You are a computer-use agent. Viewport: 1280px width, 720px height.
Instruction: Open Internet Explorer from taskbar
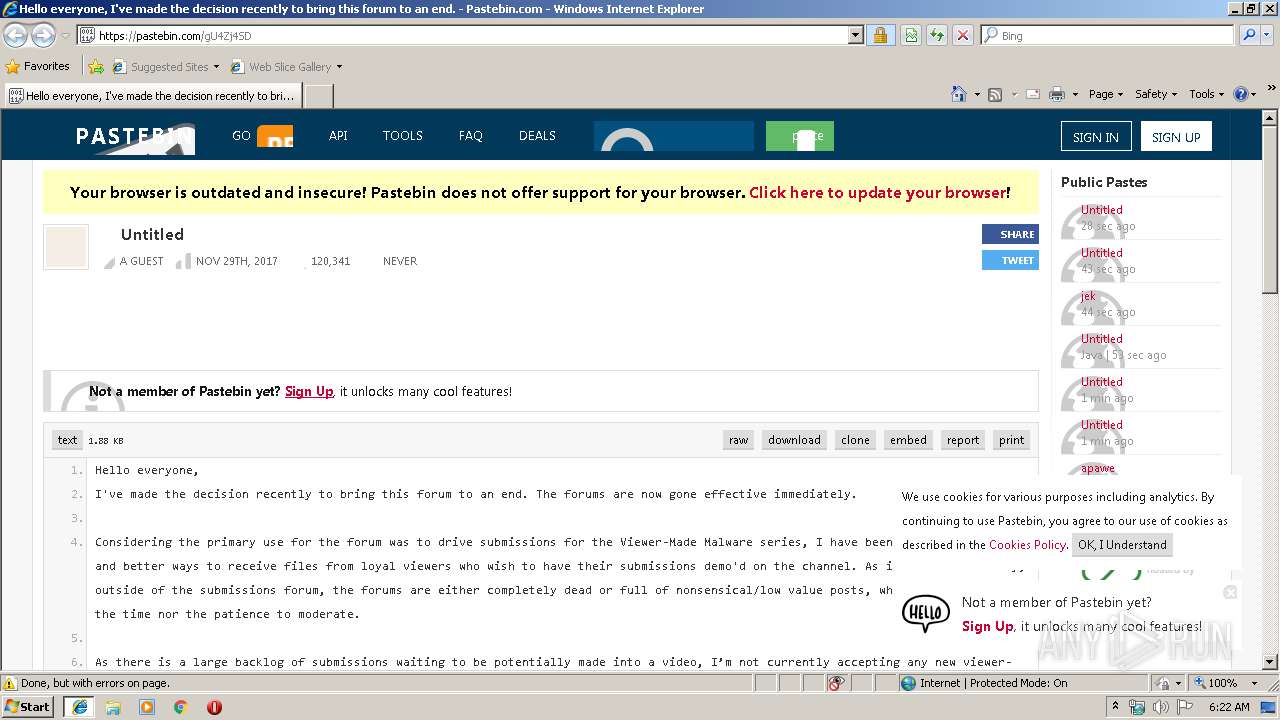79,707
